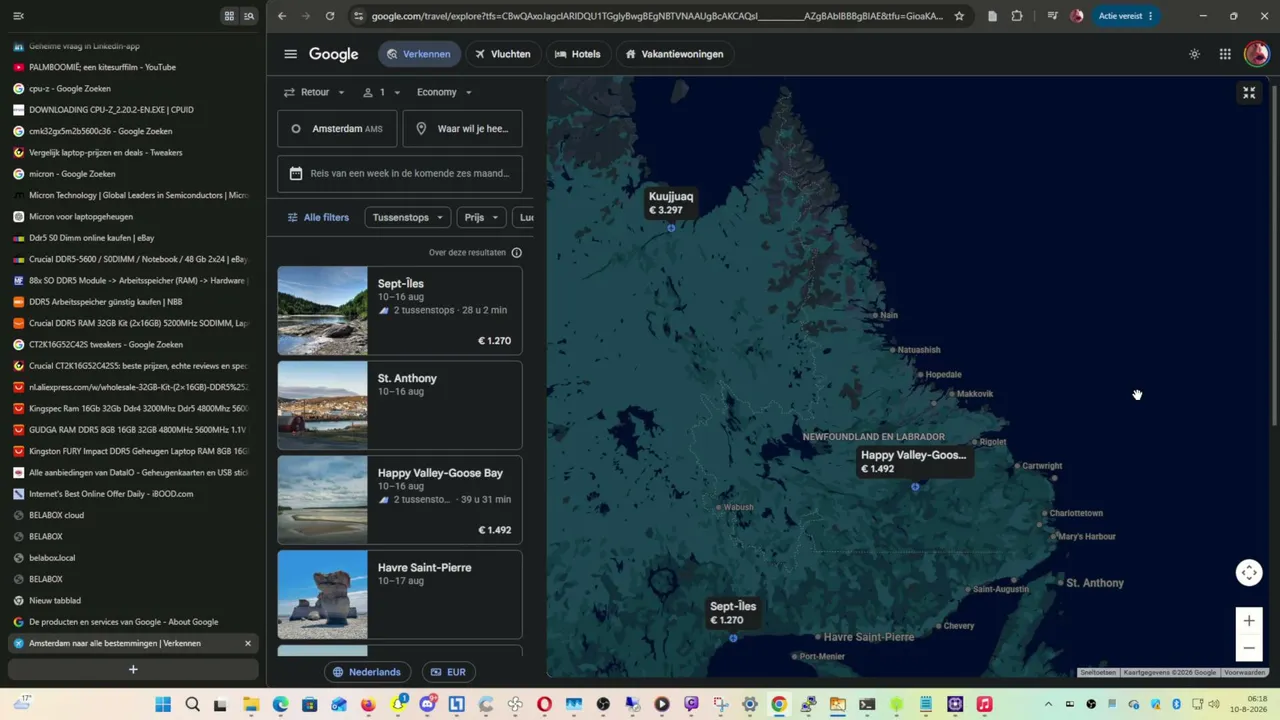1280x720 pixels.
Task: Open the passengers count dropdown
Action: coord(381,92)
